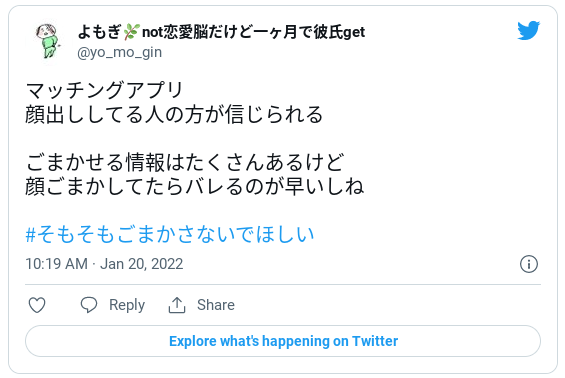
Task: Click the line 顔ごまかしてたらバレるのが早いしね
Action: pos(195,187)
